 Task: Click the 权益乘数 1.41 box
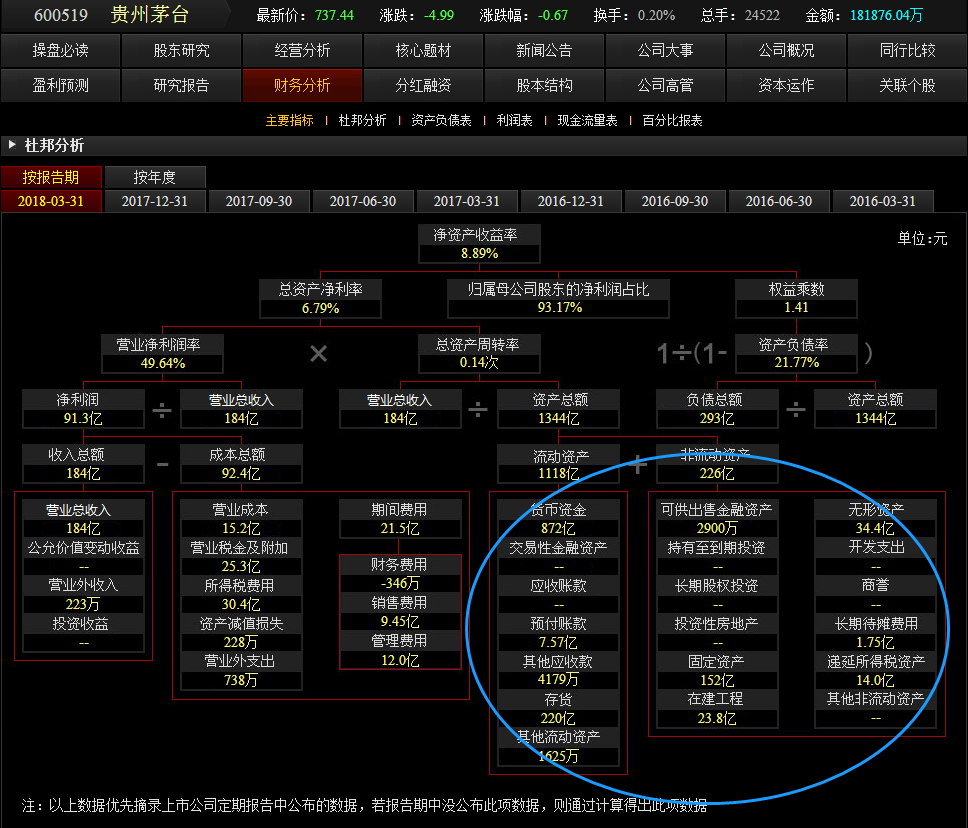(x=796, y=298)
